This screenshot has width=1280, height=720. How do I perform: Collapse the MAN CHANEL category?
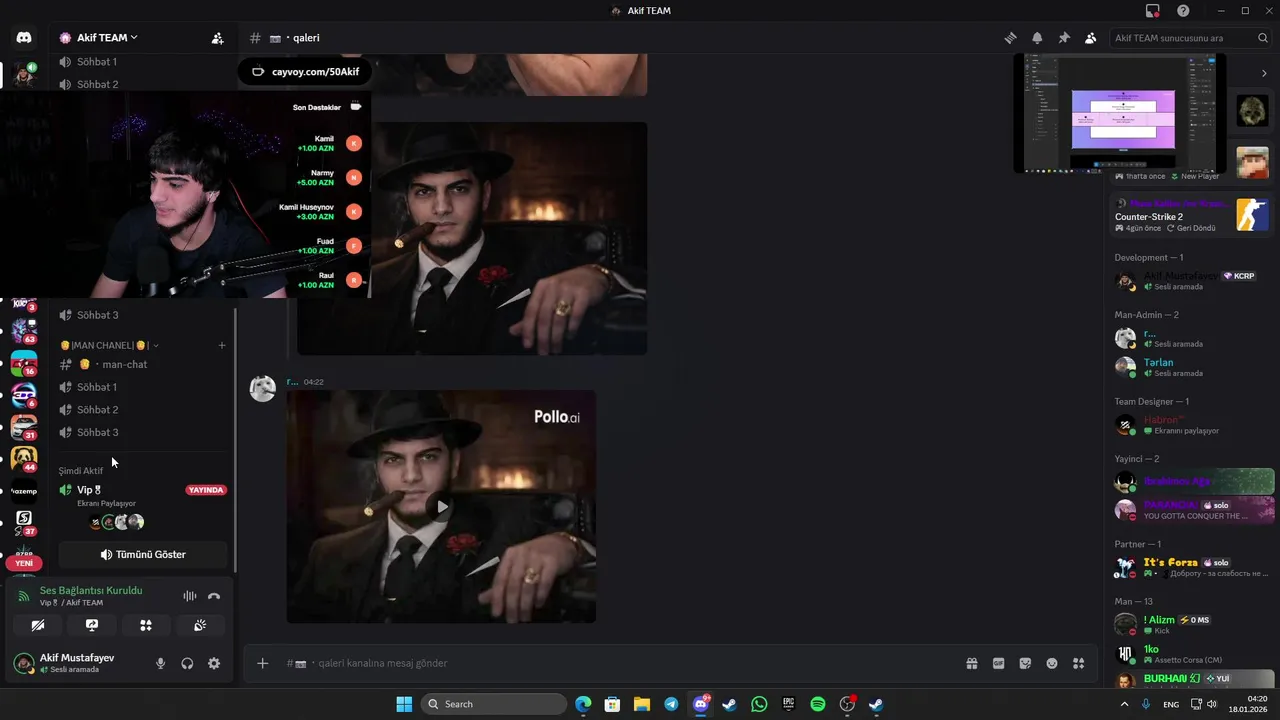pos(108,345)
